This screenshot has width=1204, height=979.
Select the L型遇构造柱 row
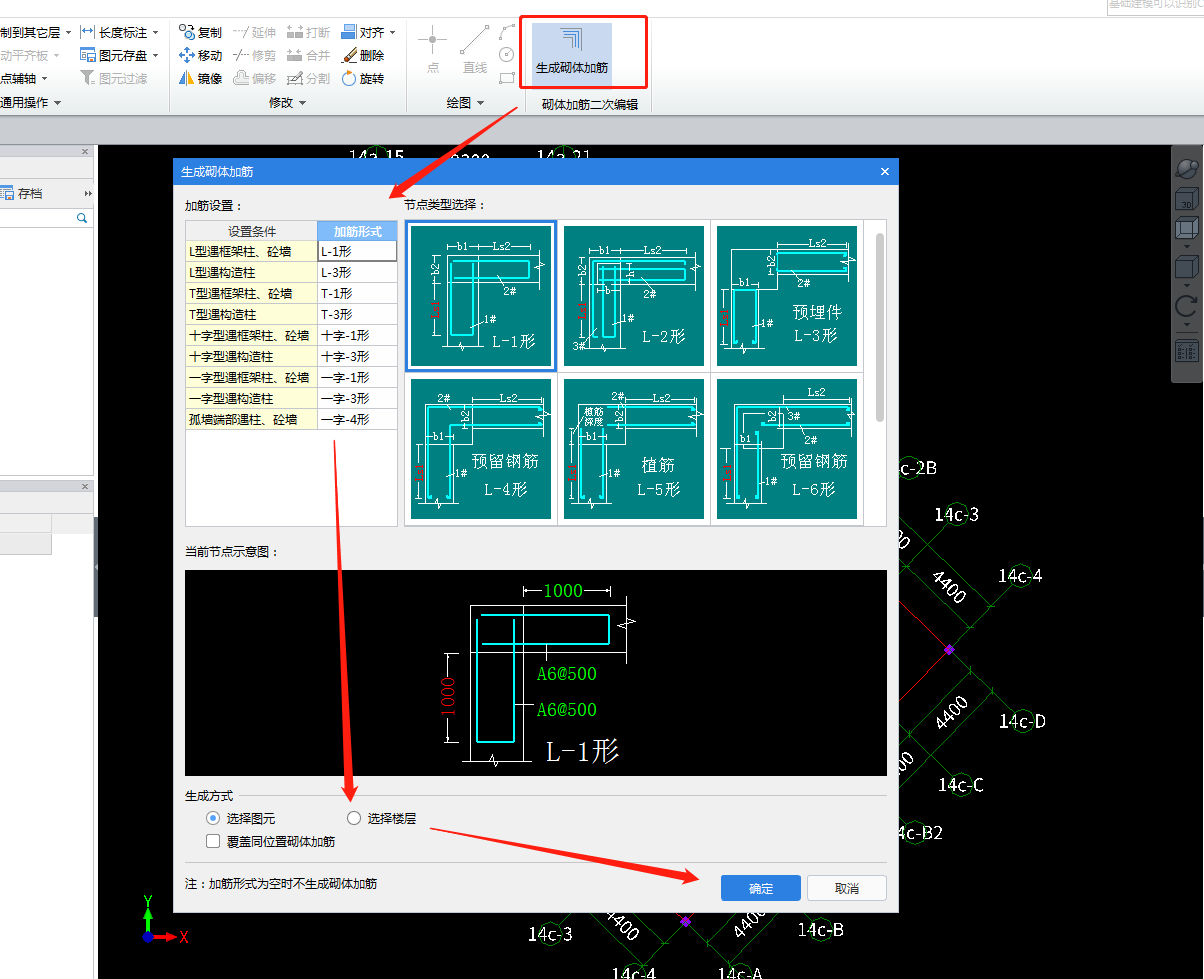coord(291,273)
